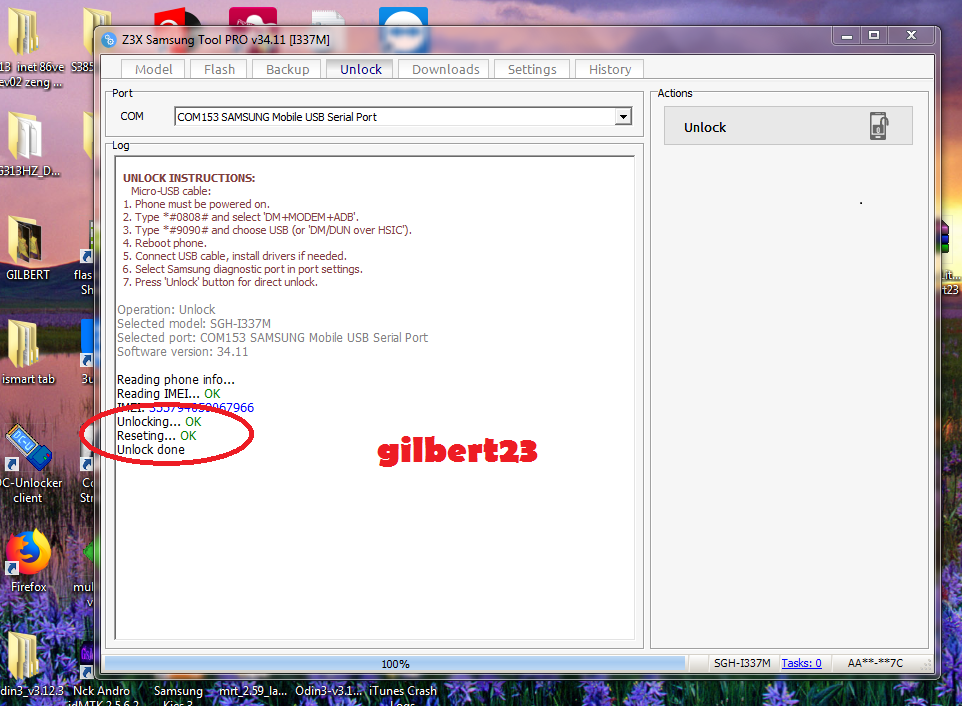Click 'Selected model: SGH-I337M' log line
The height and width of the screenshot is (706, 962).
pos(194,324)
